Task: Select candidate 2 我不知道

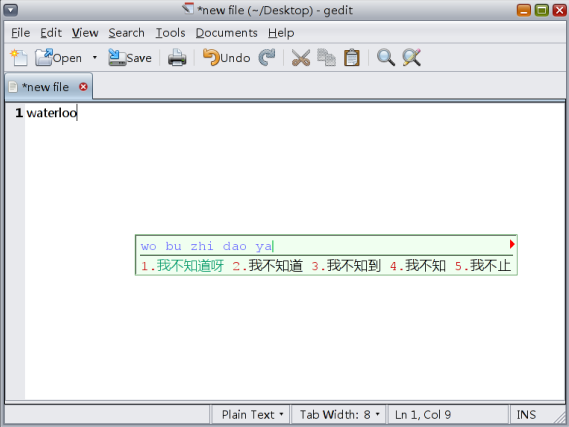Action: click(268, 266)
